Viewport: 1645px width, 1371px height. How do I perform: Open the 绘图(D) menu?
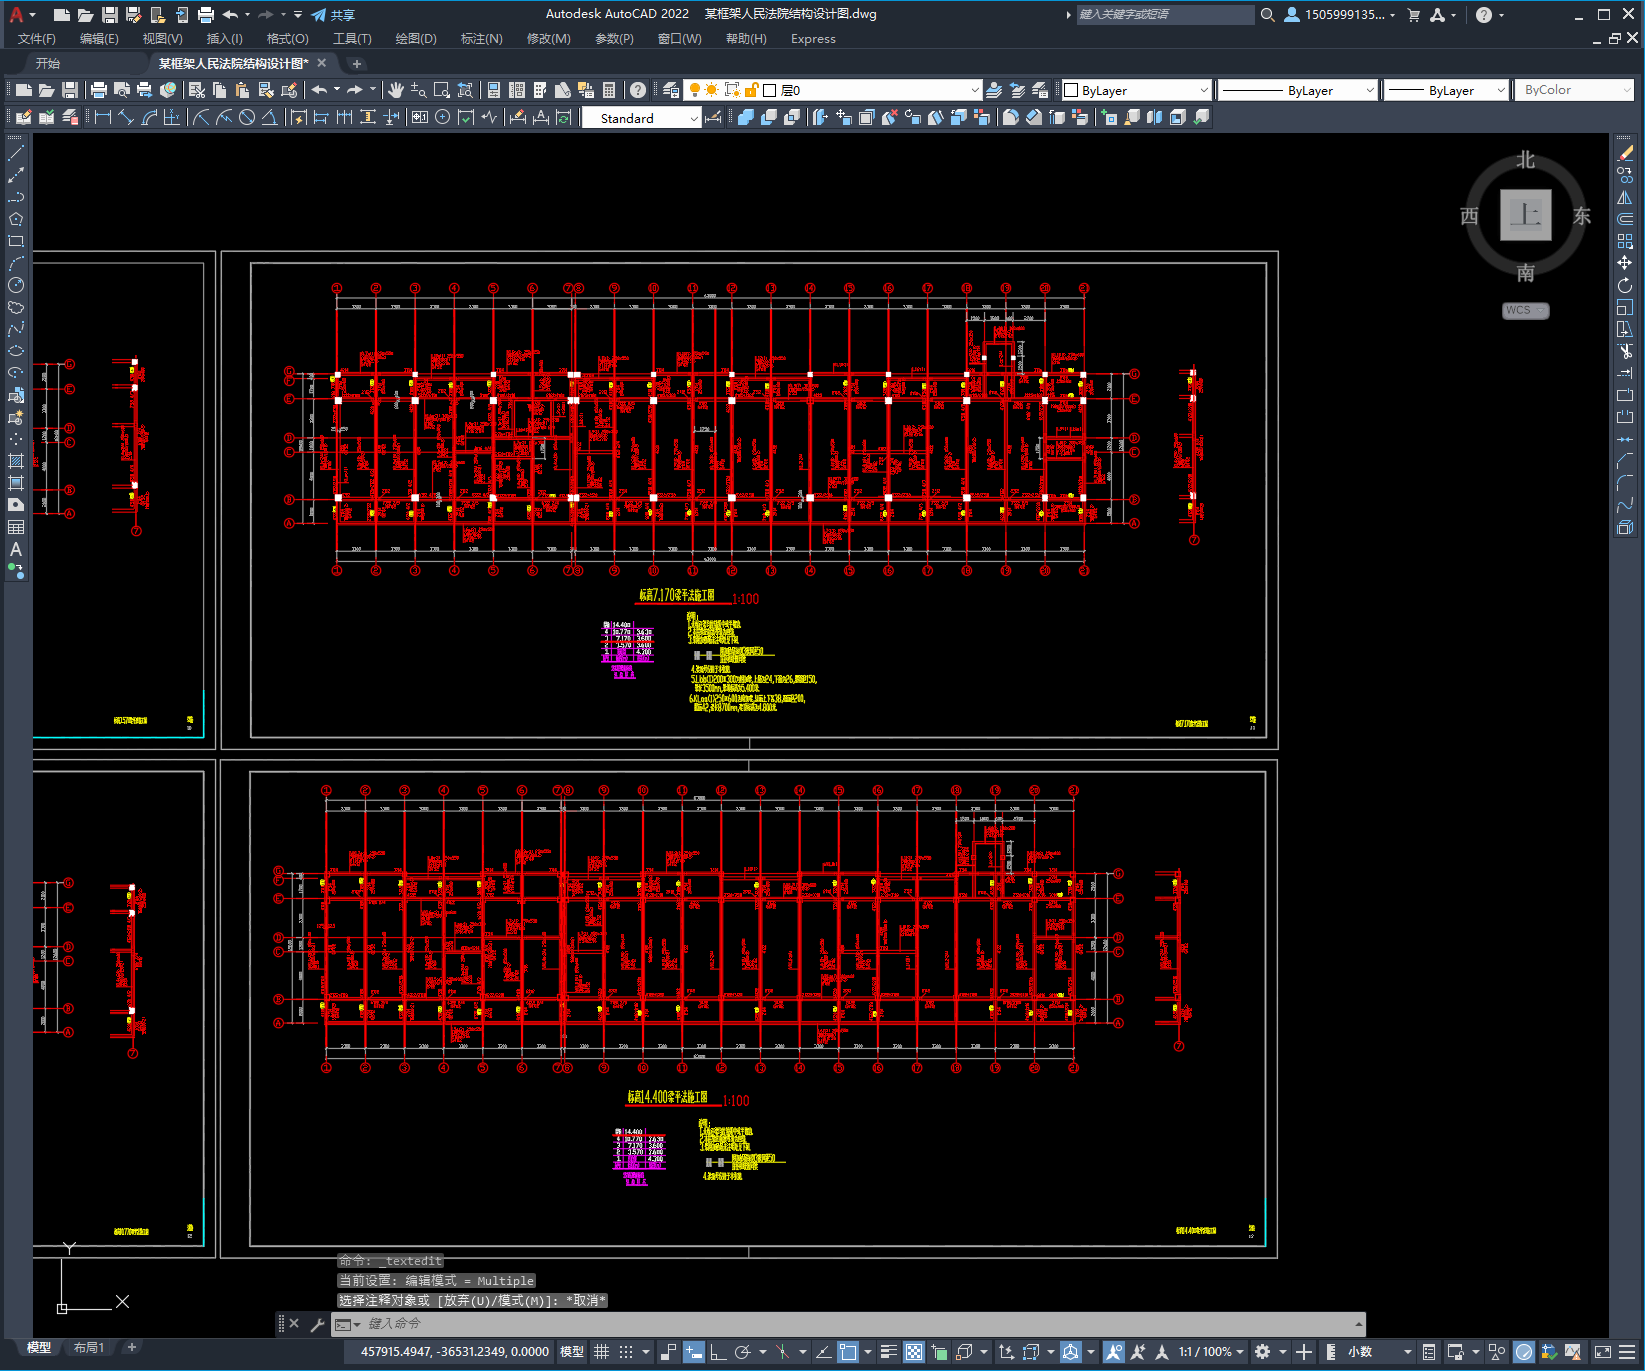[x=416, y=39]
